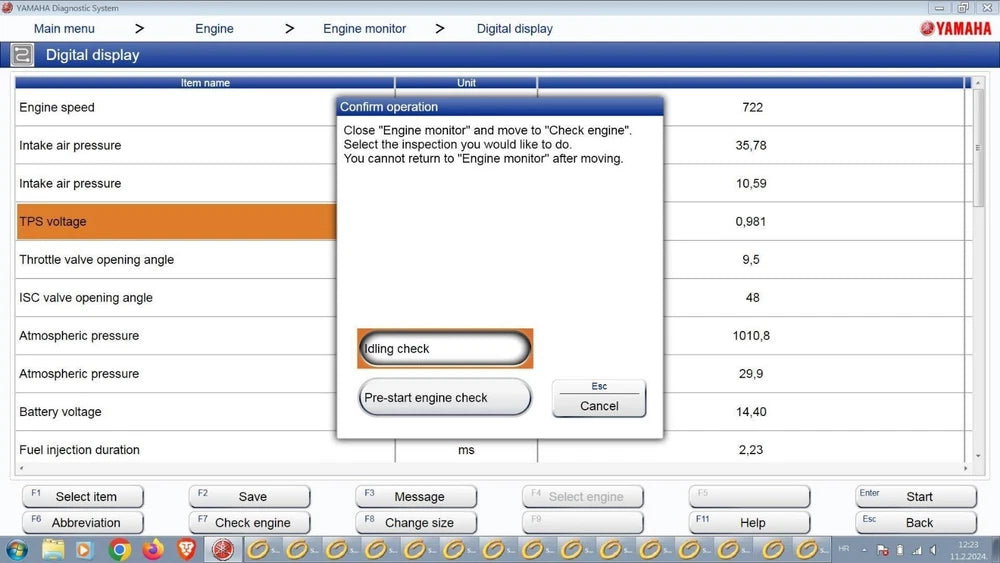Click the Digital display header icon

tap(22, 55)
